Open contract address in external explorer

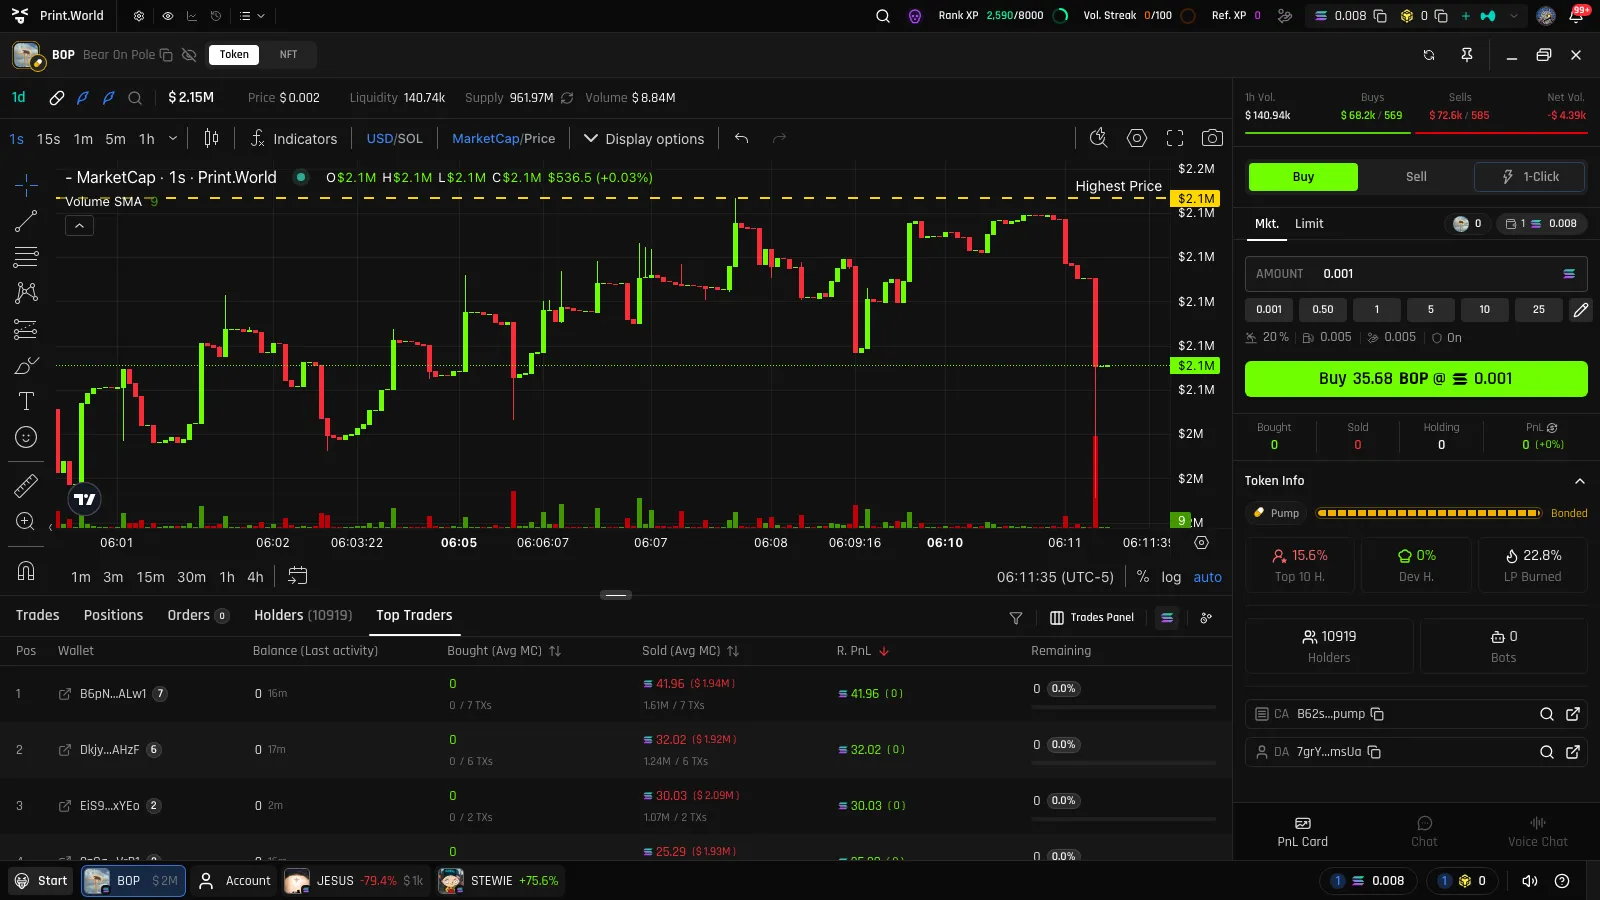1573,714
